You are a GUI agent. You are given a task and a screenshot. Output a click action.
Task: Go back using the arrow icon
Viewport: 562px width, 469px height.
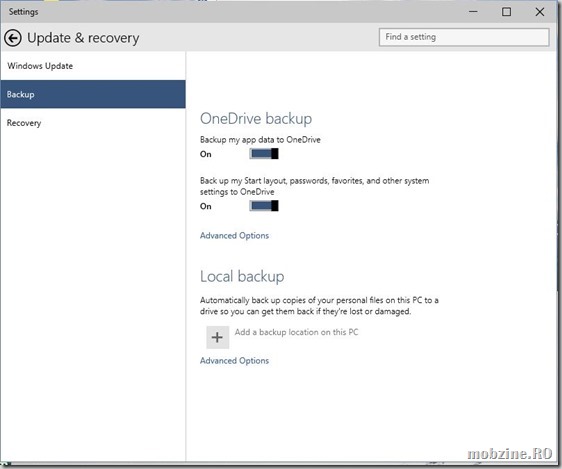[13, 38]
